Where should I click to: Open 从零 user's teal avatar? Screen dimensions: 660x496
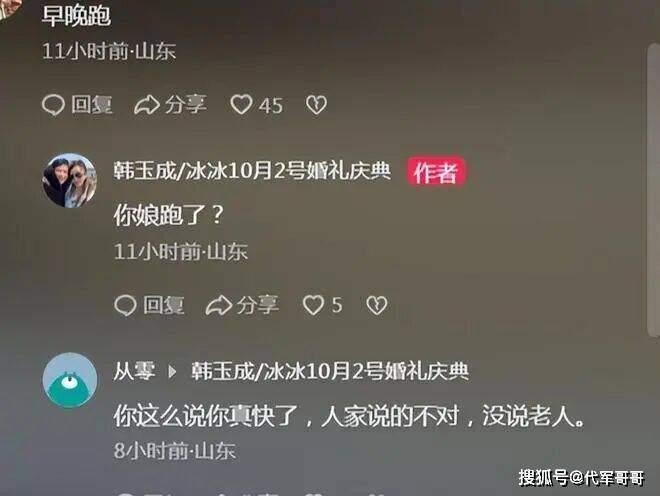click(x=70, y=380)
